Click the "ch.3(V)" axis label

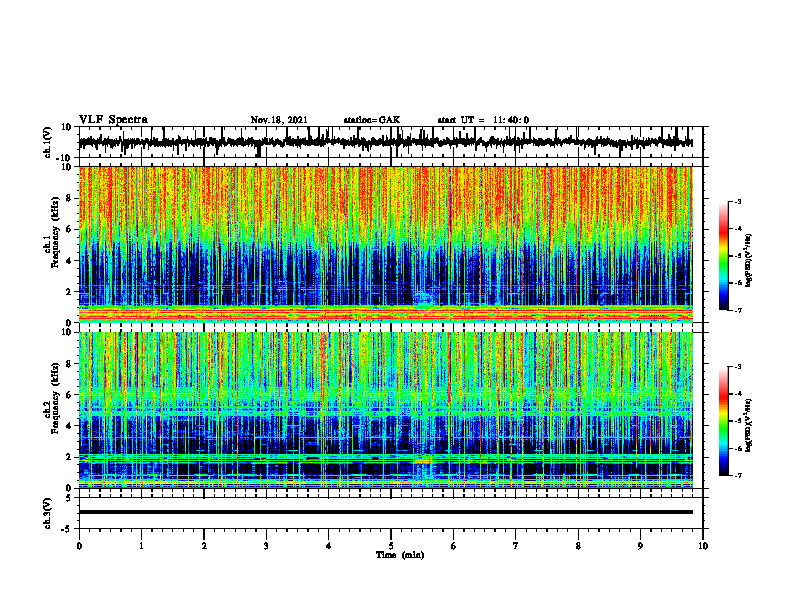click(x=47, y=513)
